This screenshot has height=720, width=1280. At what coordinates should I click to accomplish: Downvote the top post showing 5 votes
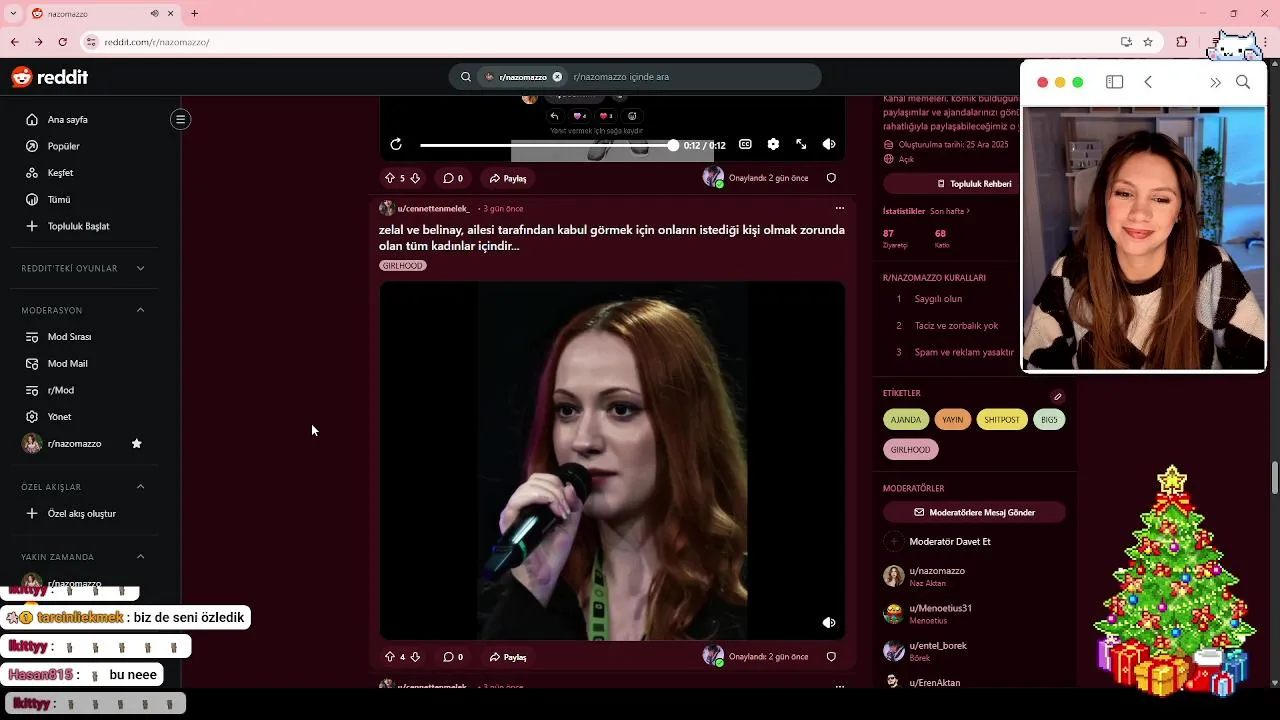(x=415, y=178)
